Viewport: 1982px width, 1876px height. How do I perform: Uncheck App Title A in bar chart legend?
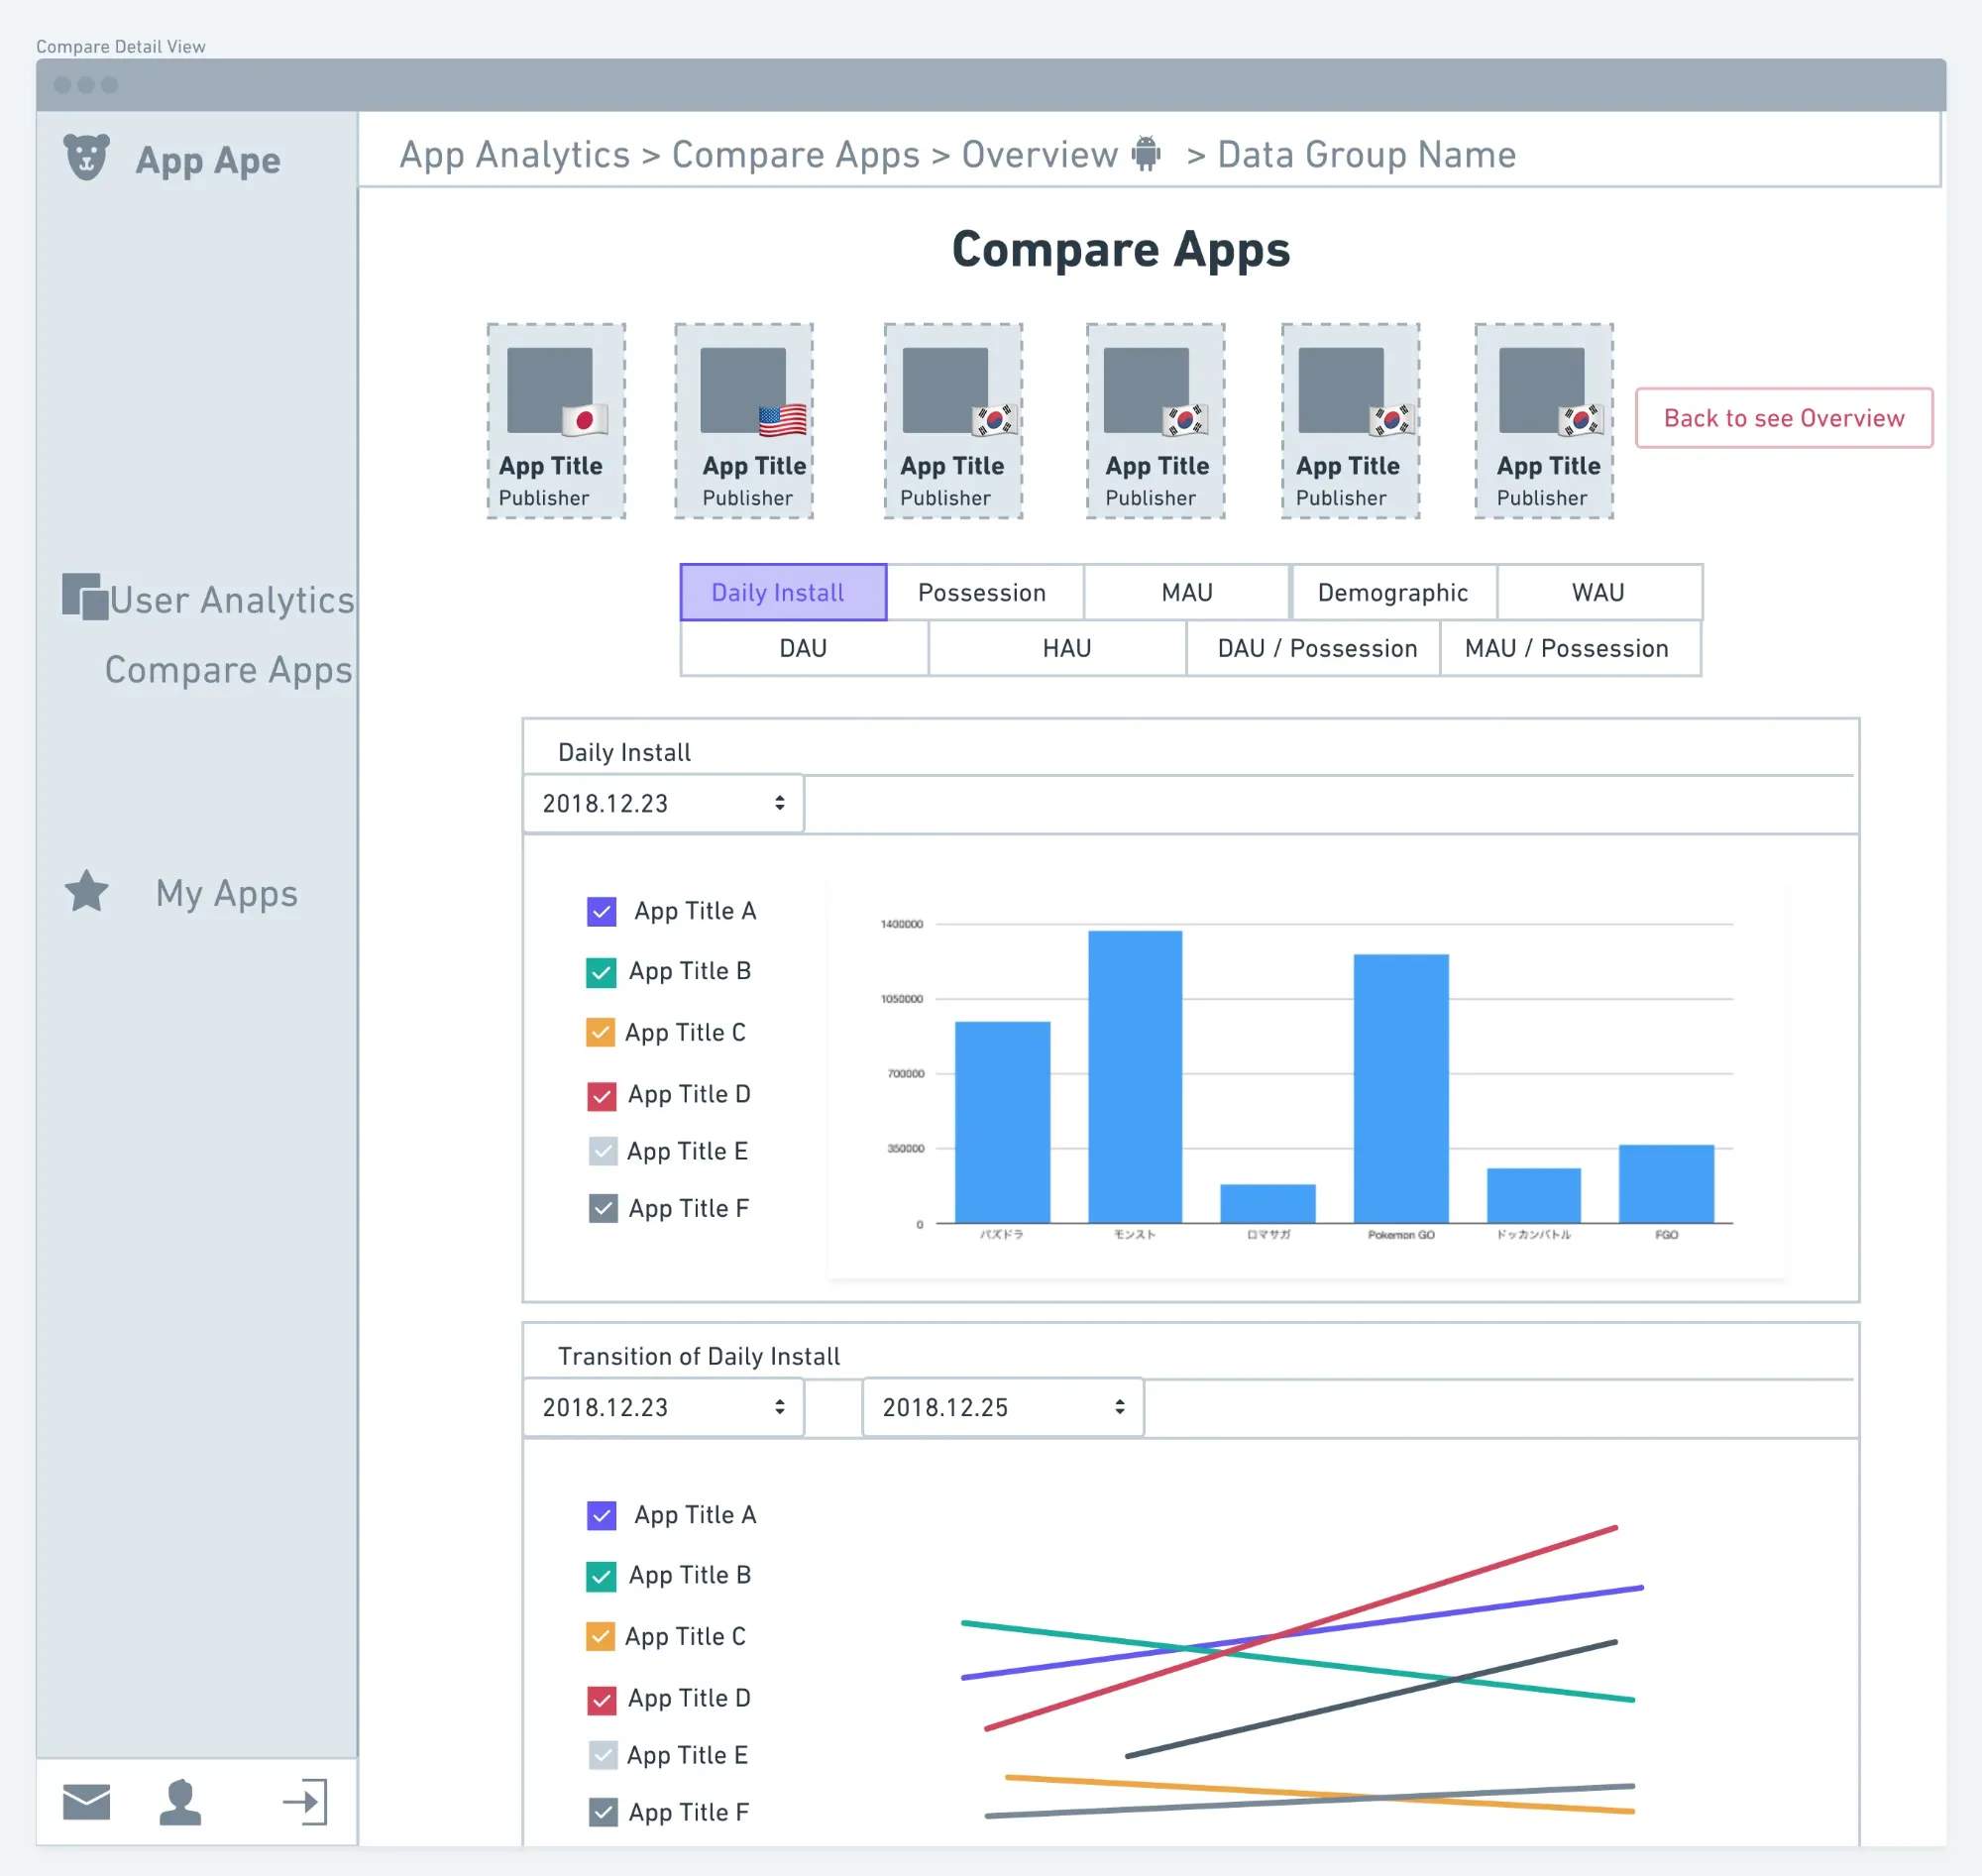601,911
